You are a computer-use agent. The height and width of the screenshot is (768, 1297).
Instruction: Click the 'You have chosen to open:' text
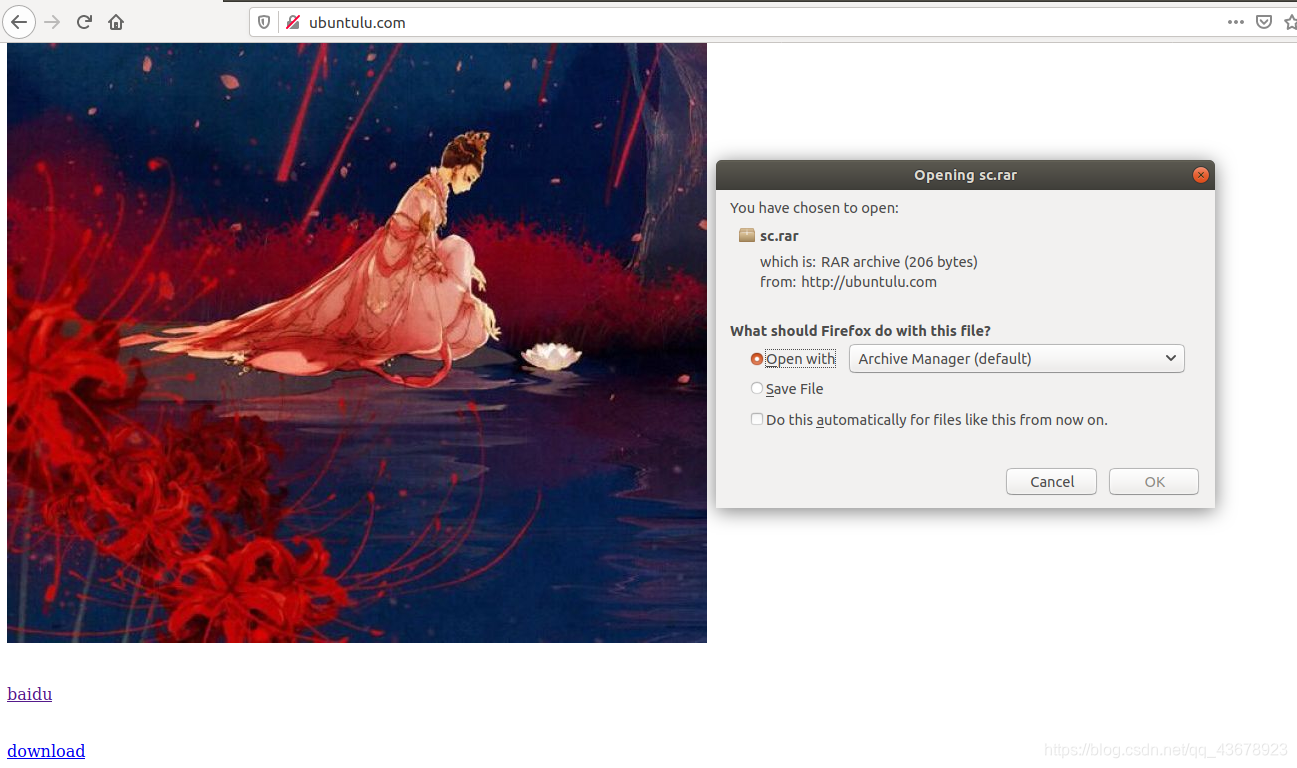(x=814, y=208)
